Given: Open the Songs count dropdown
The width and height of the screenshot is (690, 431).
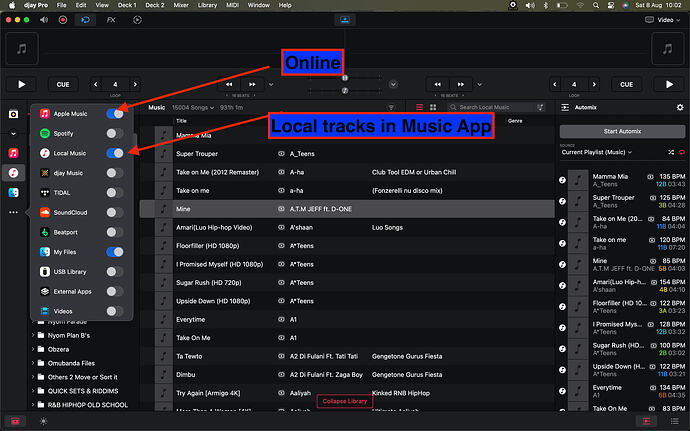Looking at the screenshot, I should click(x=193, y=107).
